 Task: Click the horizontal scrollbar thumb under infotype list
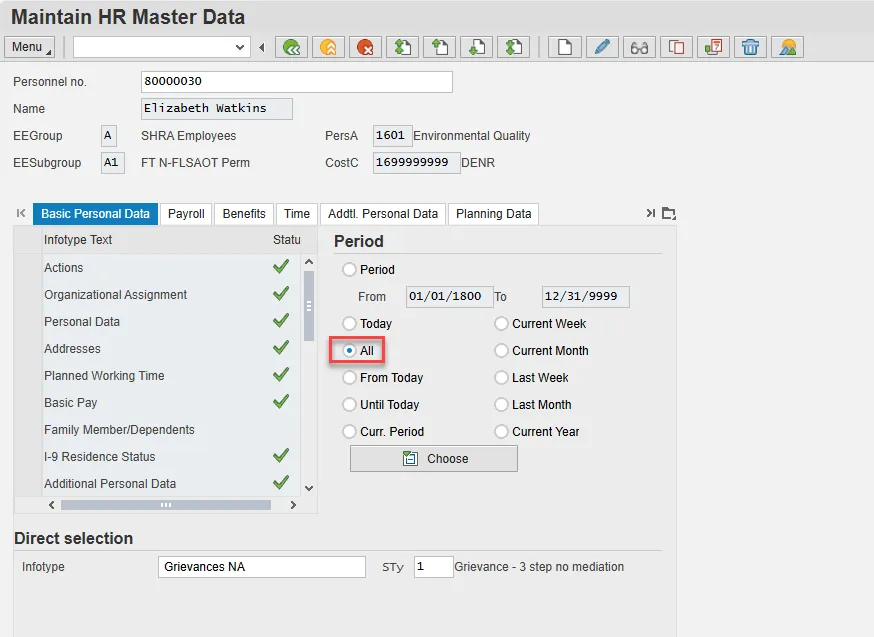tap(166, 505)
